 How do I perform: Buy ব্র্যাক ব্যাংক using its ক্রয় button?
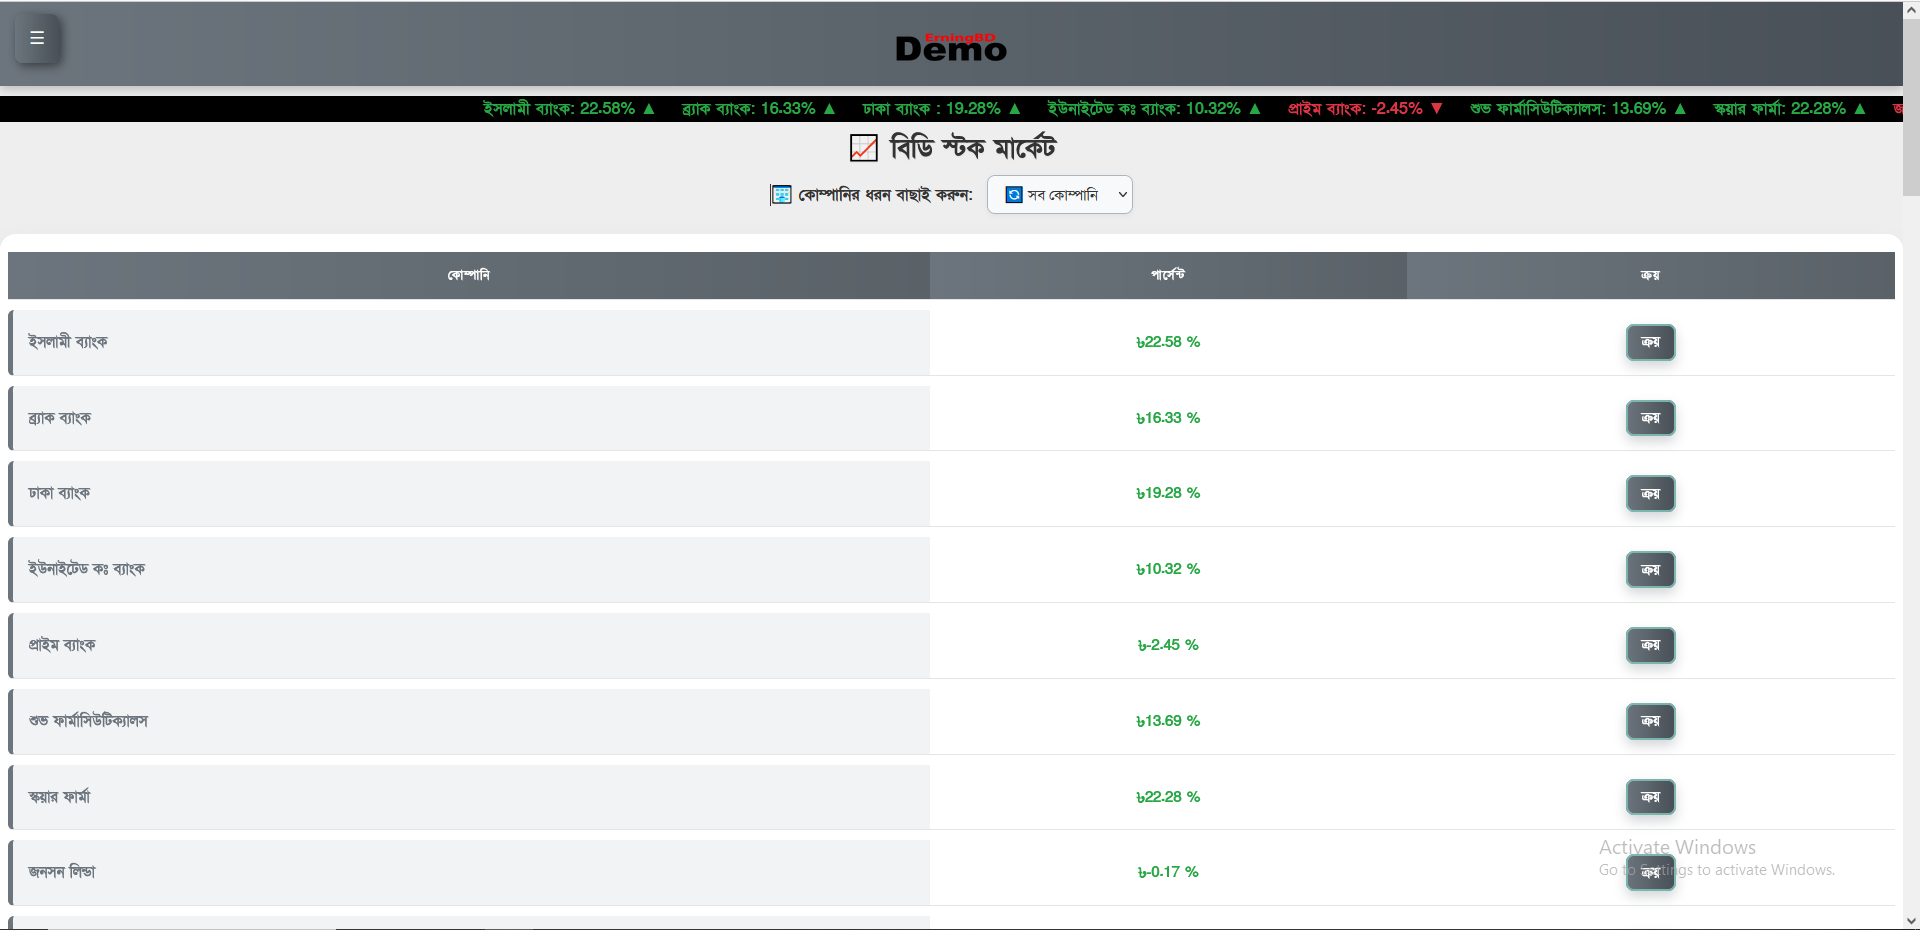[1649, 418]
